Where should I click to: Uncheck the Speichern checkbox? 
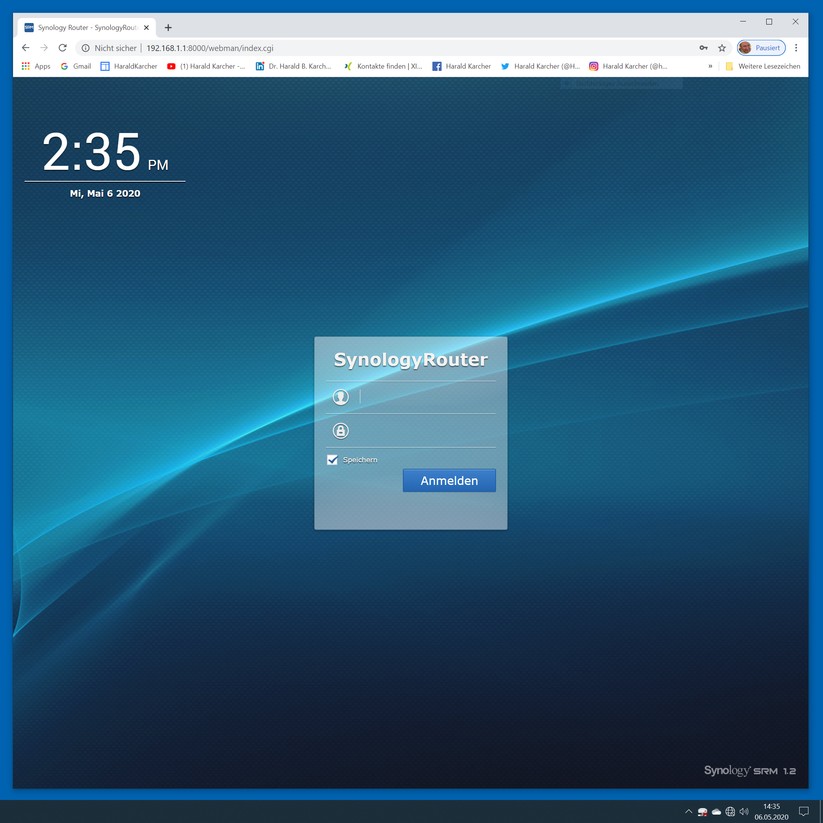[332, 460]
